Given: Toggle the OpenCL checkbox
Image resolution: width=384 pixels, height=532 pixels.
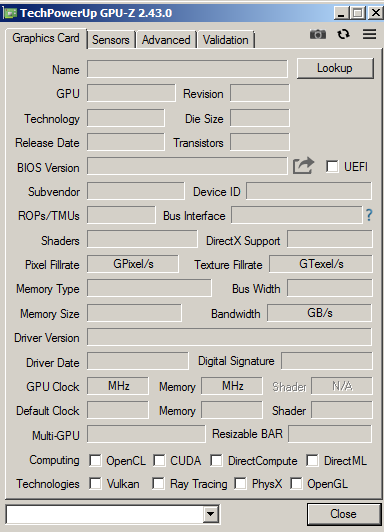Looking at the screenshot, I should (x=95, y=460).
